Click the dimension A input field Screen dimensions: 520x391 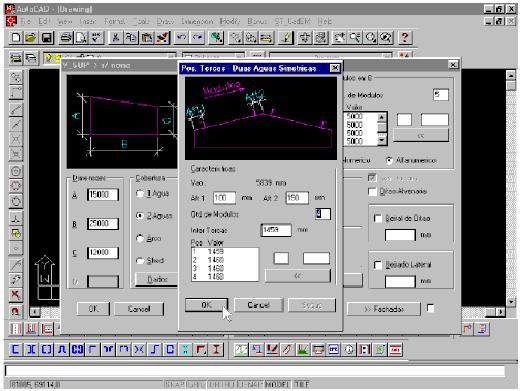103,195
